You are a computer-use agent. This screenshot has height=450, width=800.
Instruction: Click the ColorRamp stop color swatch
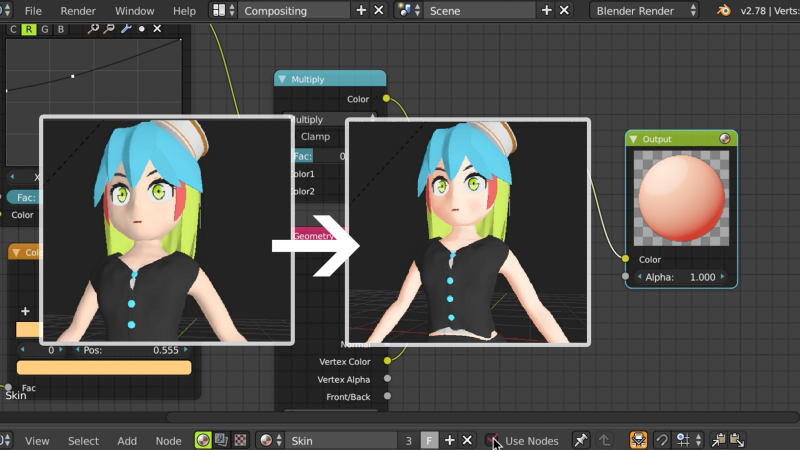tap(104, 367)
